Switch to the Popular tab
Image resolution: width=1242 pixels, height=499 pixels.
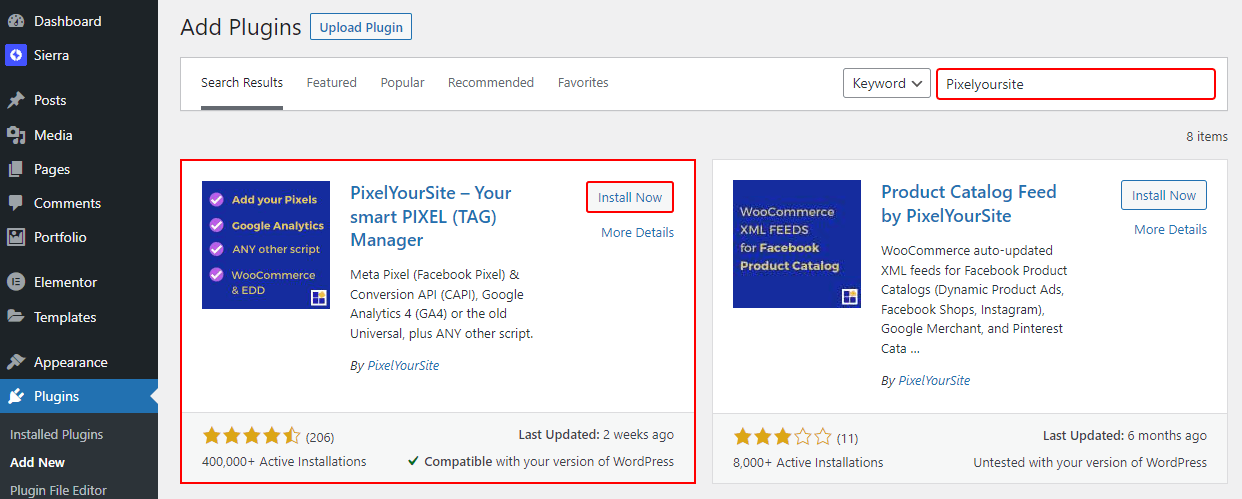402,83
